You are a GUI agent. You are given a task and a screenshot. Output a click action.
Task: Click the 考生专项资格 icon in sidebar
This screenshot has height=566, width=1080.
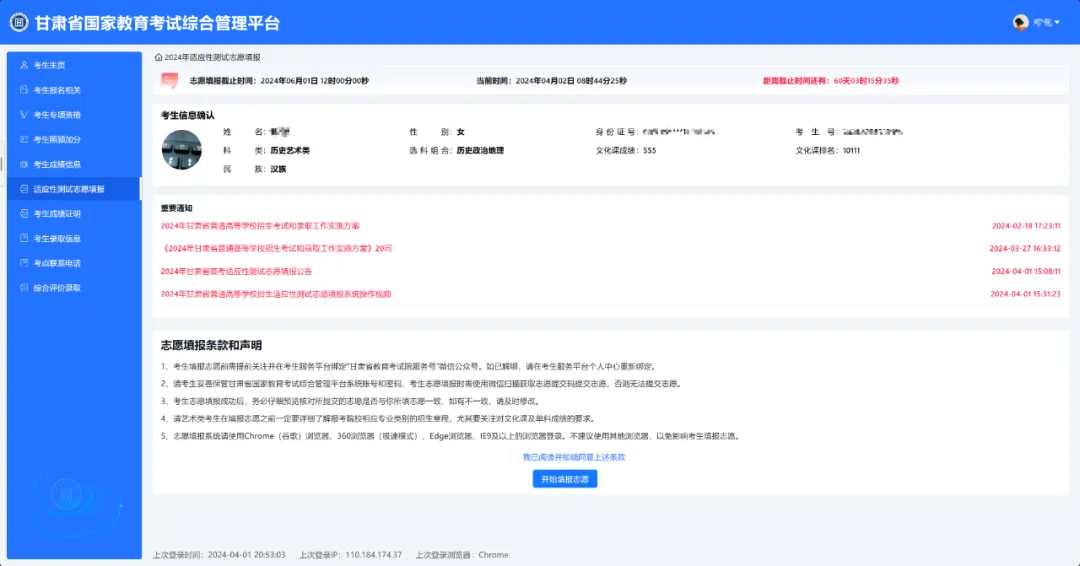click(x=25, y=115)
